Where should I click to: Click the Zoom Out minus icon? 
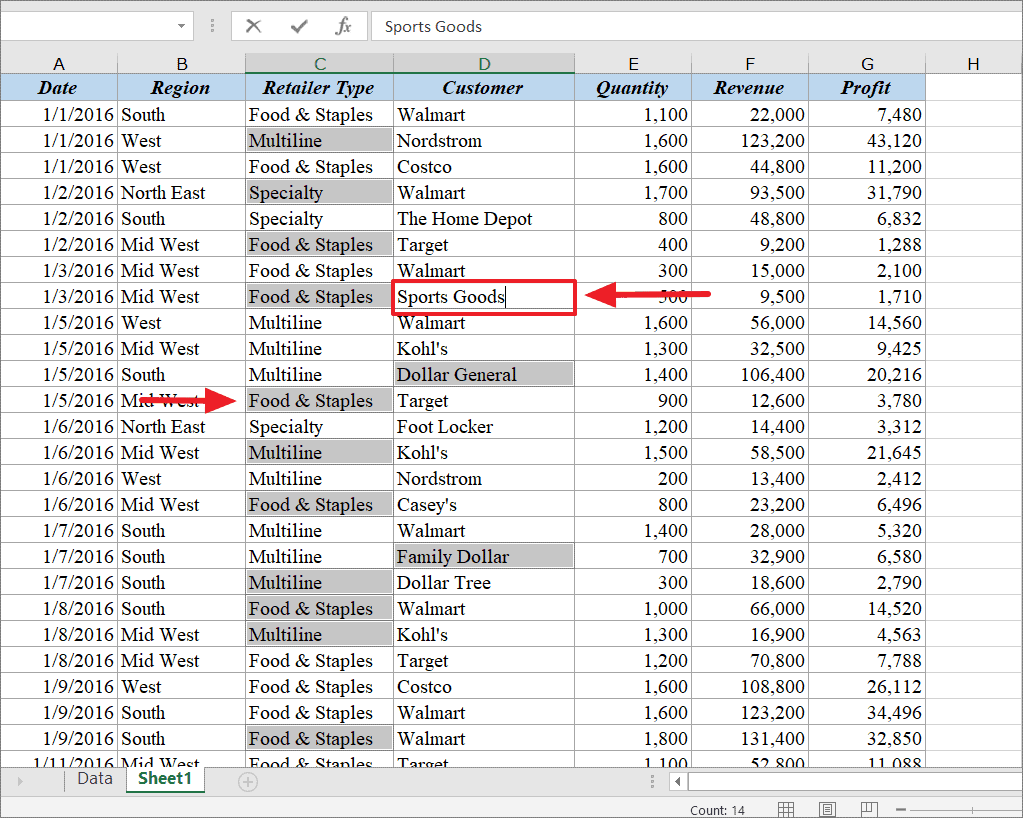click(x=901, y=808)
